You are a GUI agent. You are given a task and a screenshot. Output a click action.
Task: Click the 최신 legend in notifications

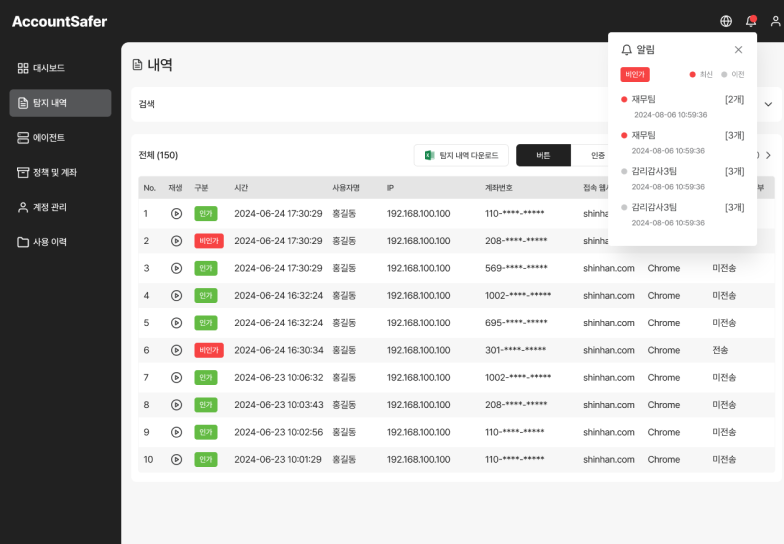(x=700, y=74)
